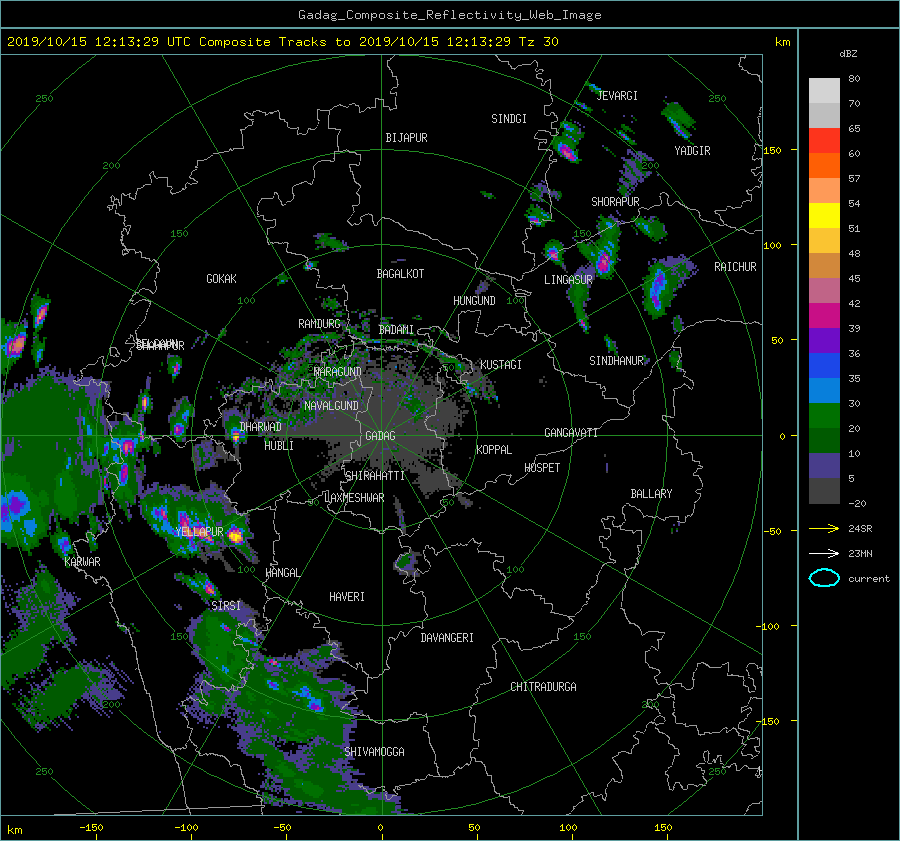The width and height of the screenshot is (900, 841).
Task: Pick the purple swatch beside 39 dBZ
Action: 824,341
